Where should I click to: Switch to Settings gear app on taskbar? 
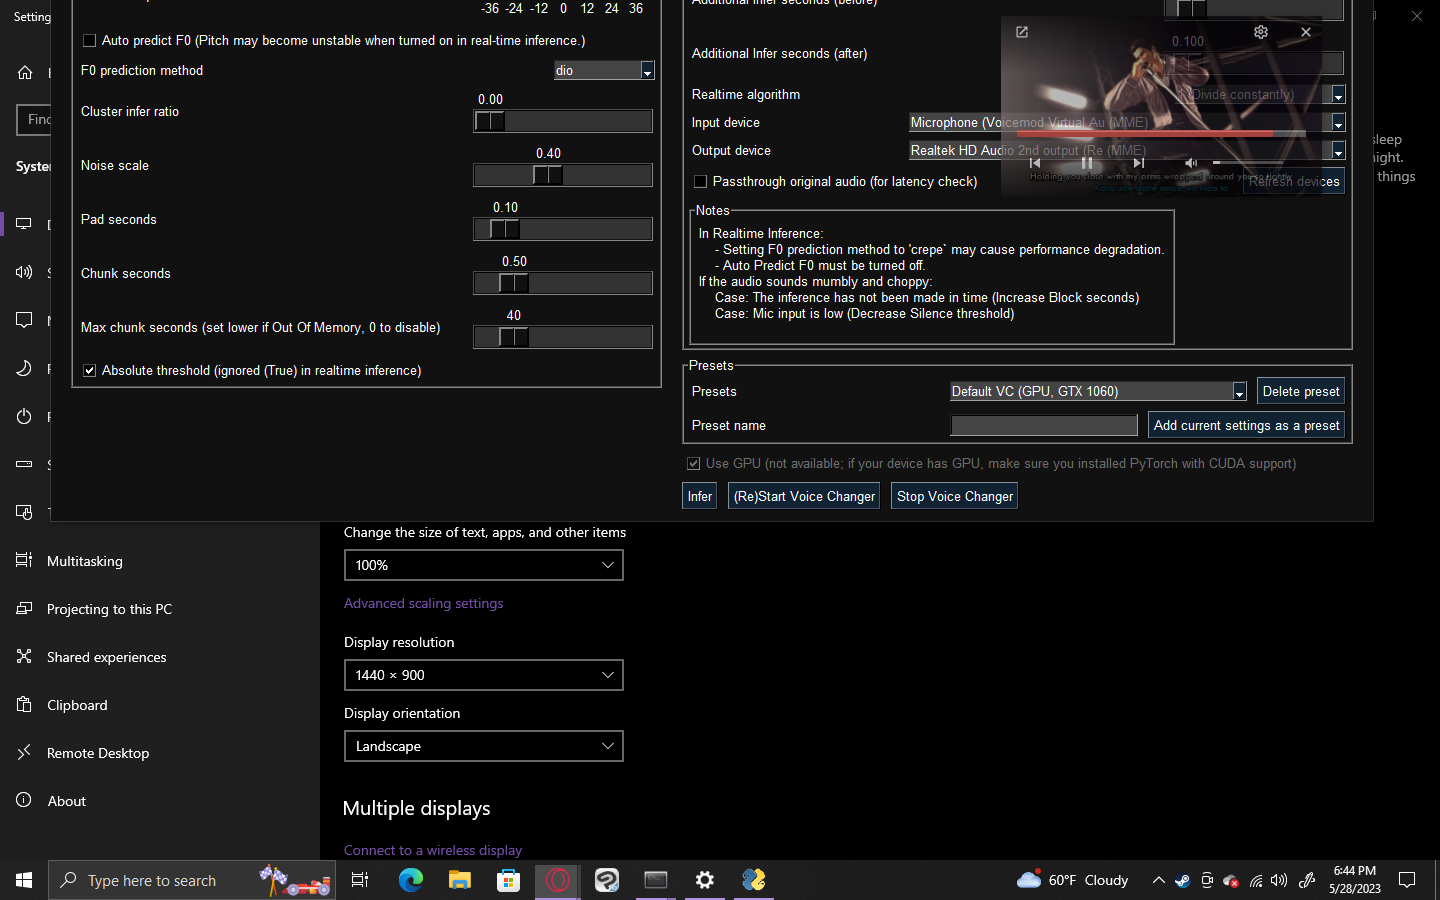point(705,880)
